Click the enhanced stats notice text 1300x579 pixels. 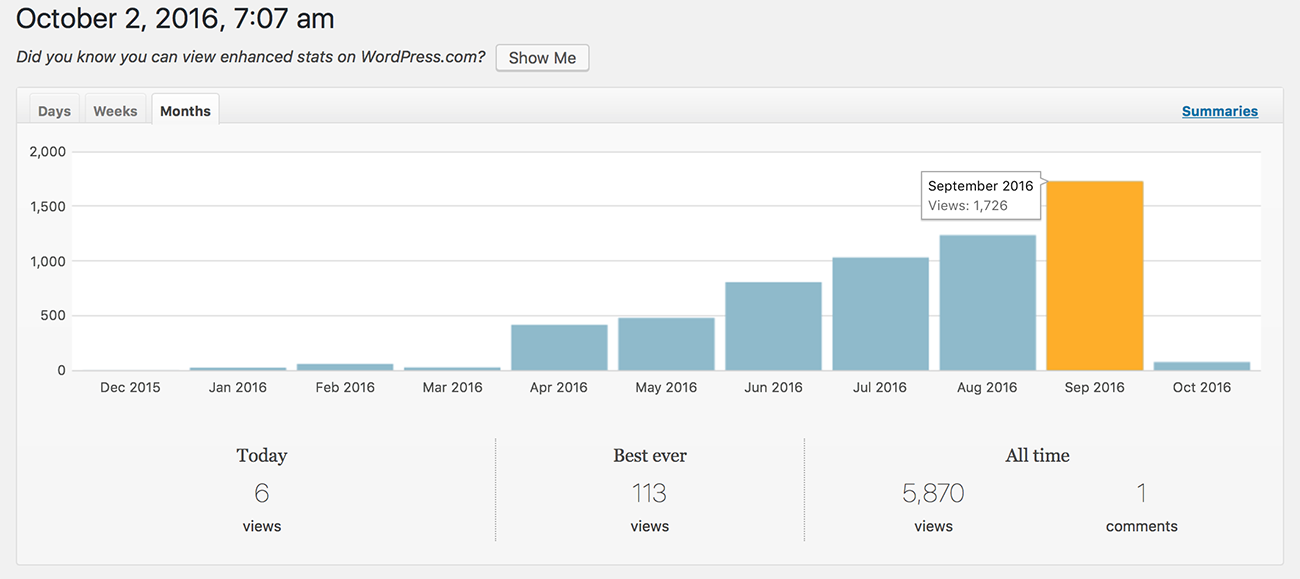(x=251, y=57)
